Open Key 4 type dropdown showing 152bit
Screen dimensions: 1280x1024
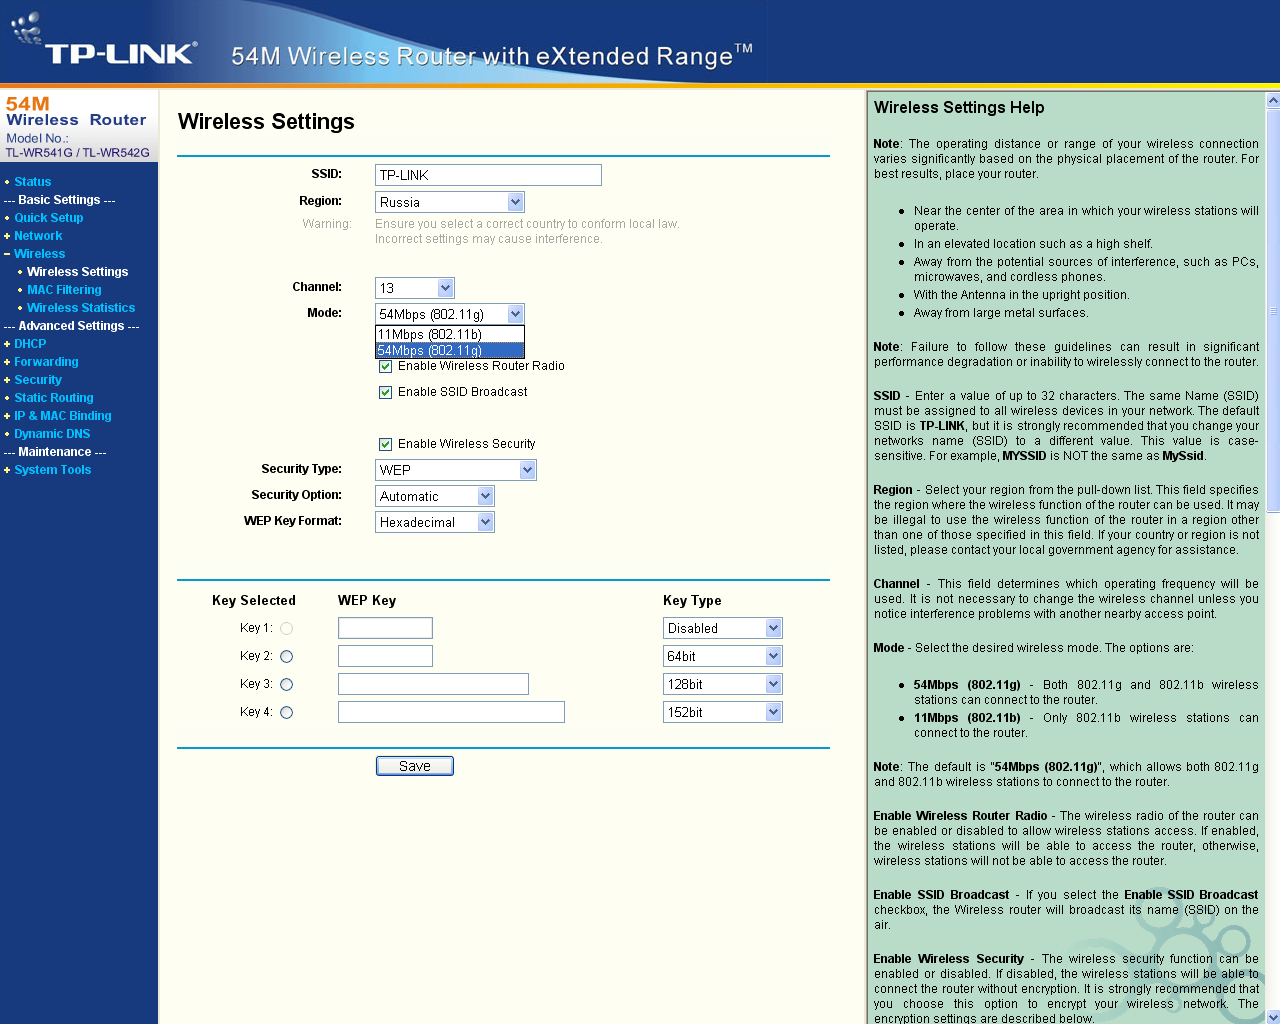click(x=723, y=712)
